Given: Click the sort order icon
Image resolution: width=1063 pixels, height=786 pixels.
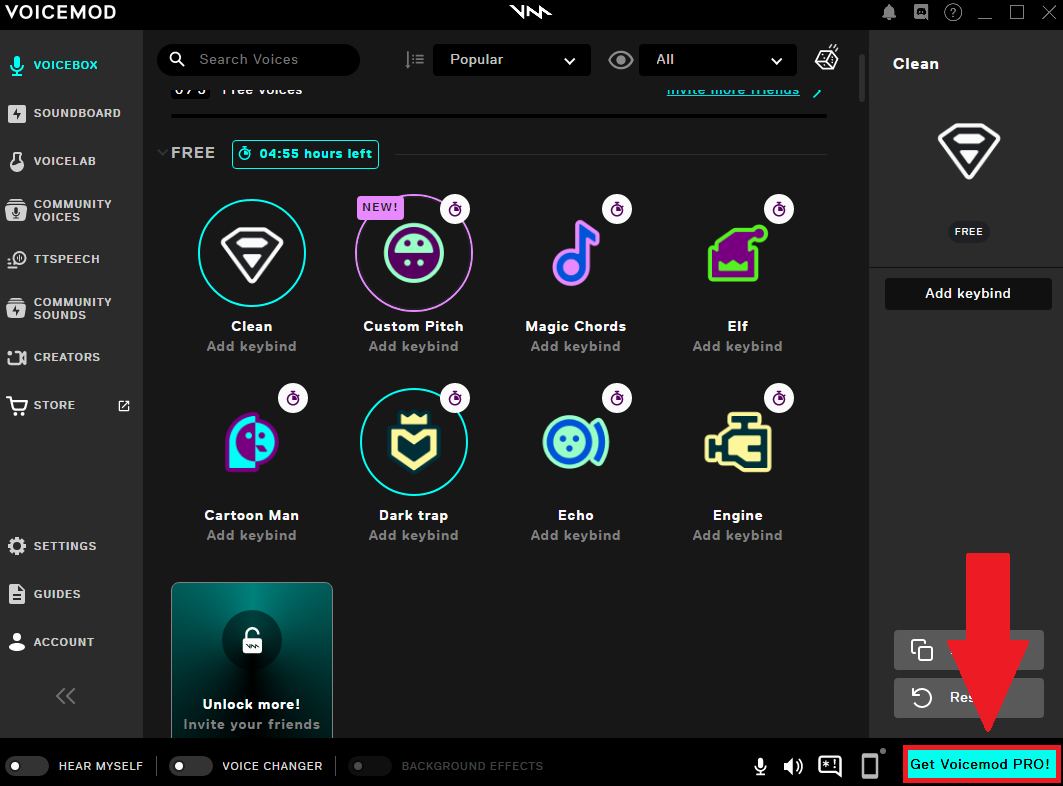Looking at the screenshot, I should (x=414, y=60).
